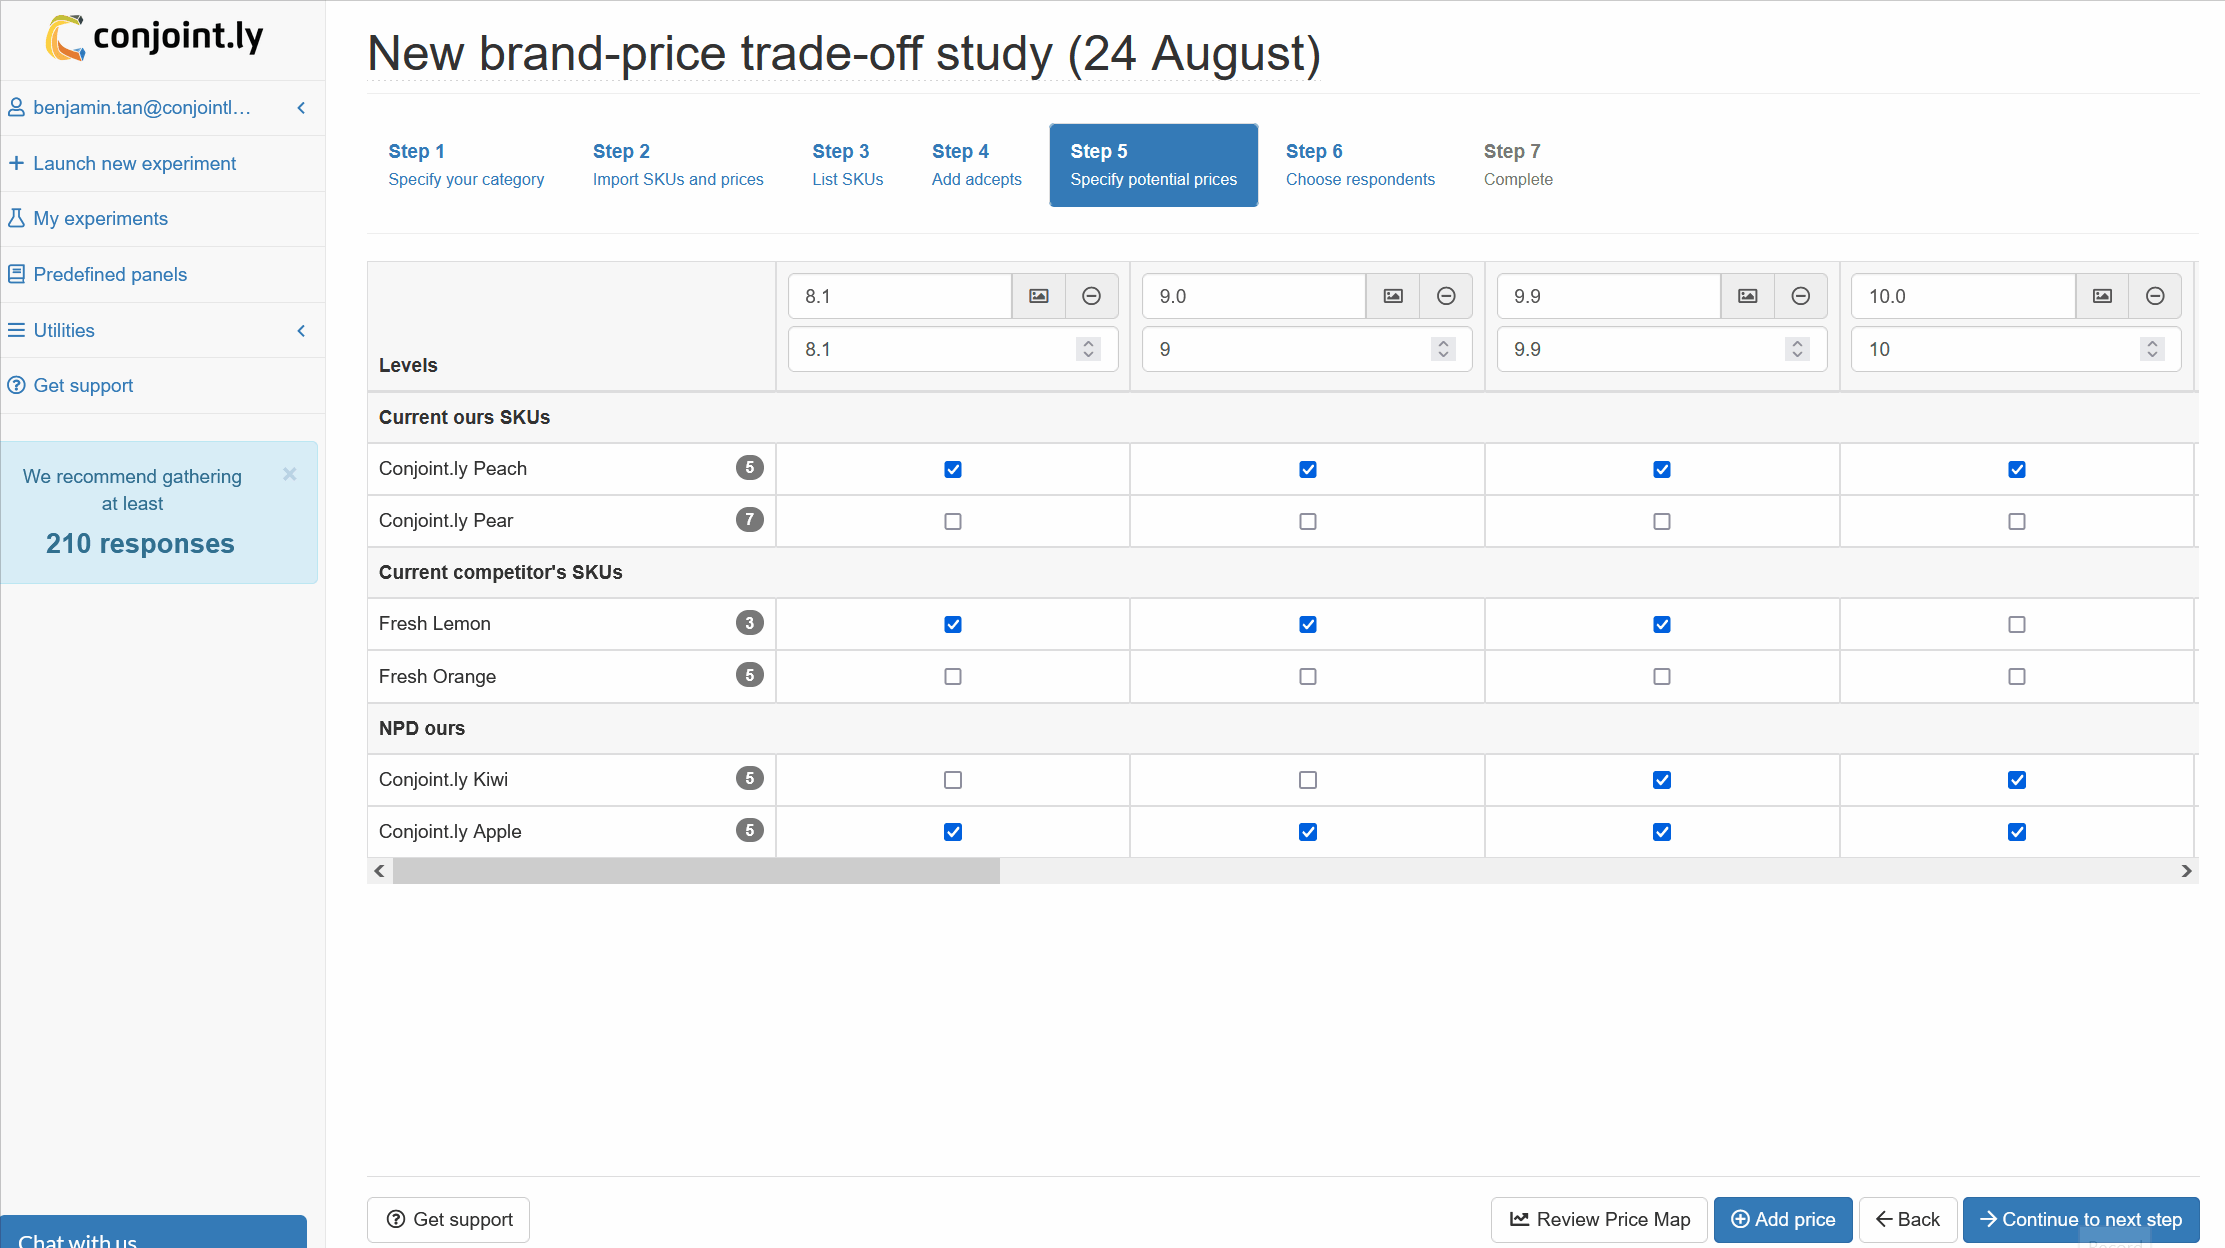2225x1248 pixels.
Task: Click the image icon for the 8.1 level
Action: pyautogui.click(x=1039, y=296)
